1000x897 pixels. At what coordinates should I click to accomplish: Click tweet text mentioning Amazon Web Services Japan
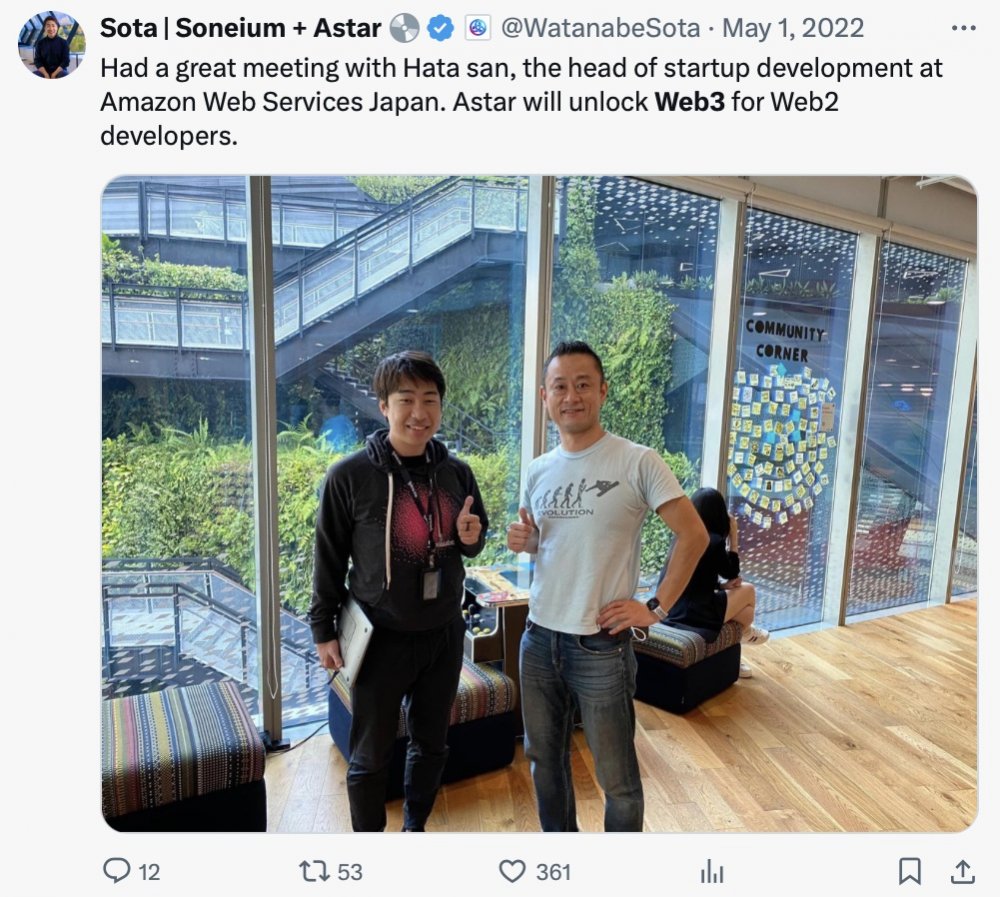click(521, 101)
